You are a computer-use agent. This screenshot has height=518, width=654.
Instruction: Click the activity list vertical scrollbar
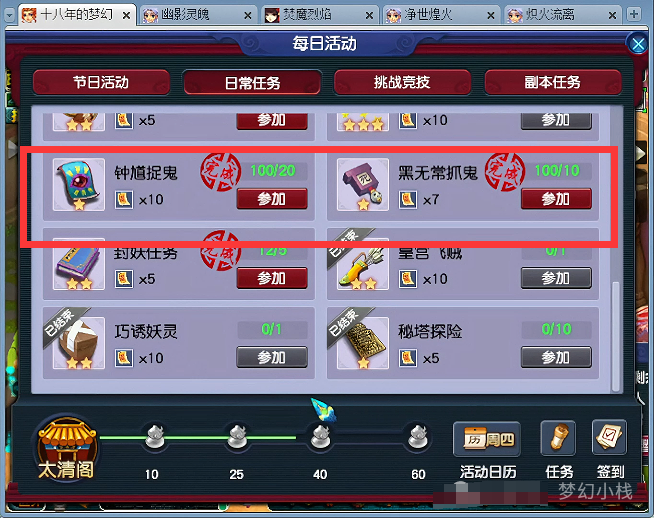pos(615,337)
